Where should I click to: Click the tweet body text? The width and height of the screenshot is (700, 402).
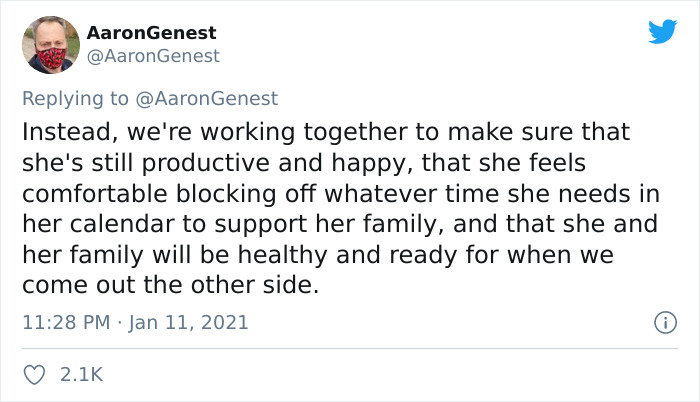tap(341, 208)
